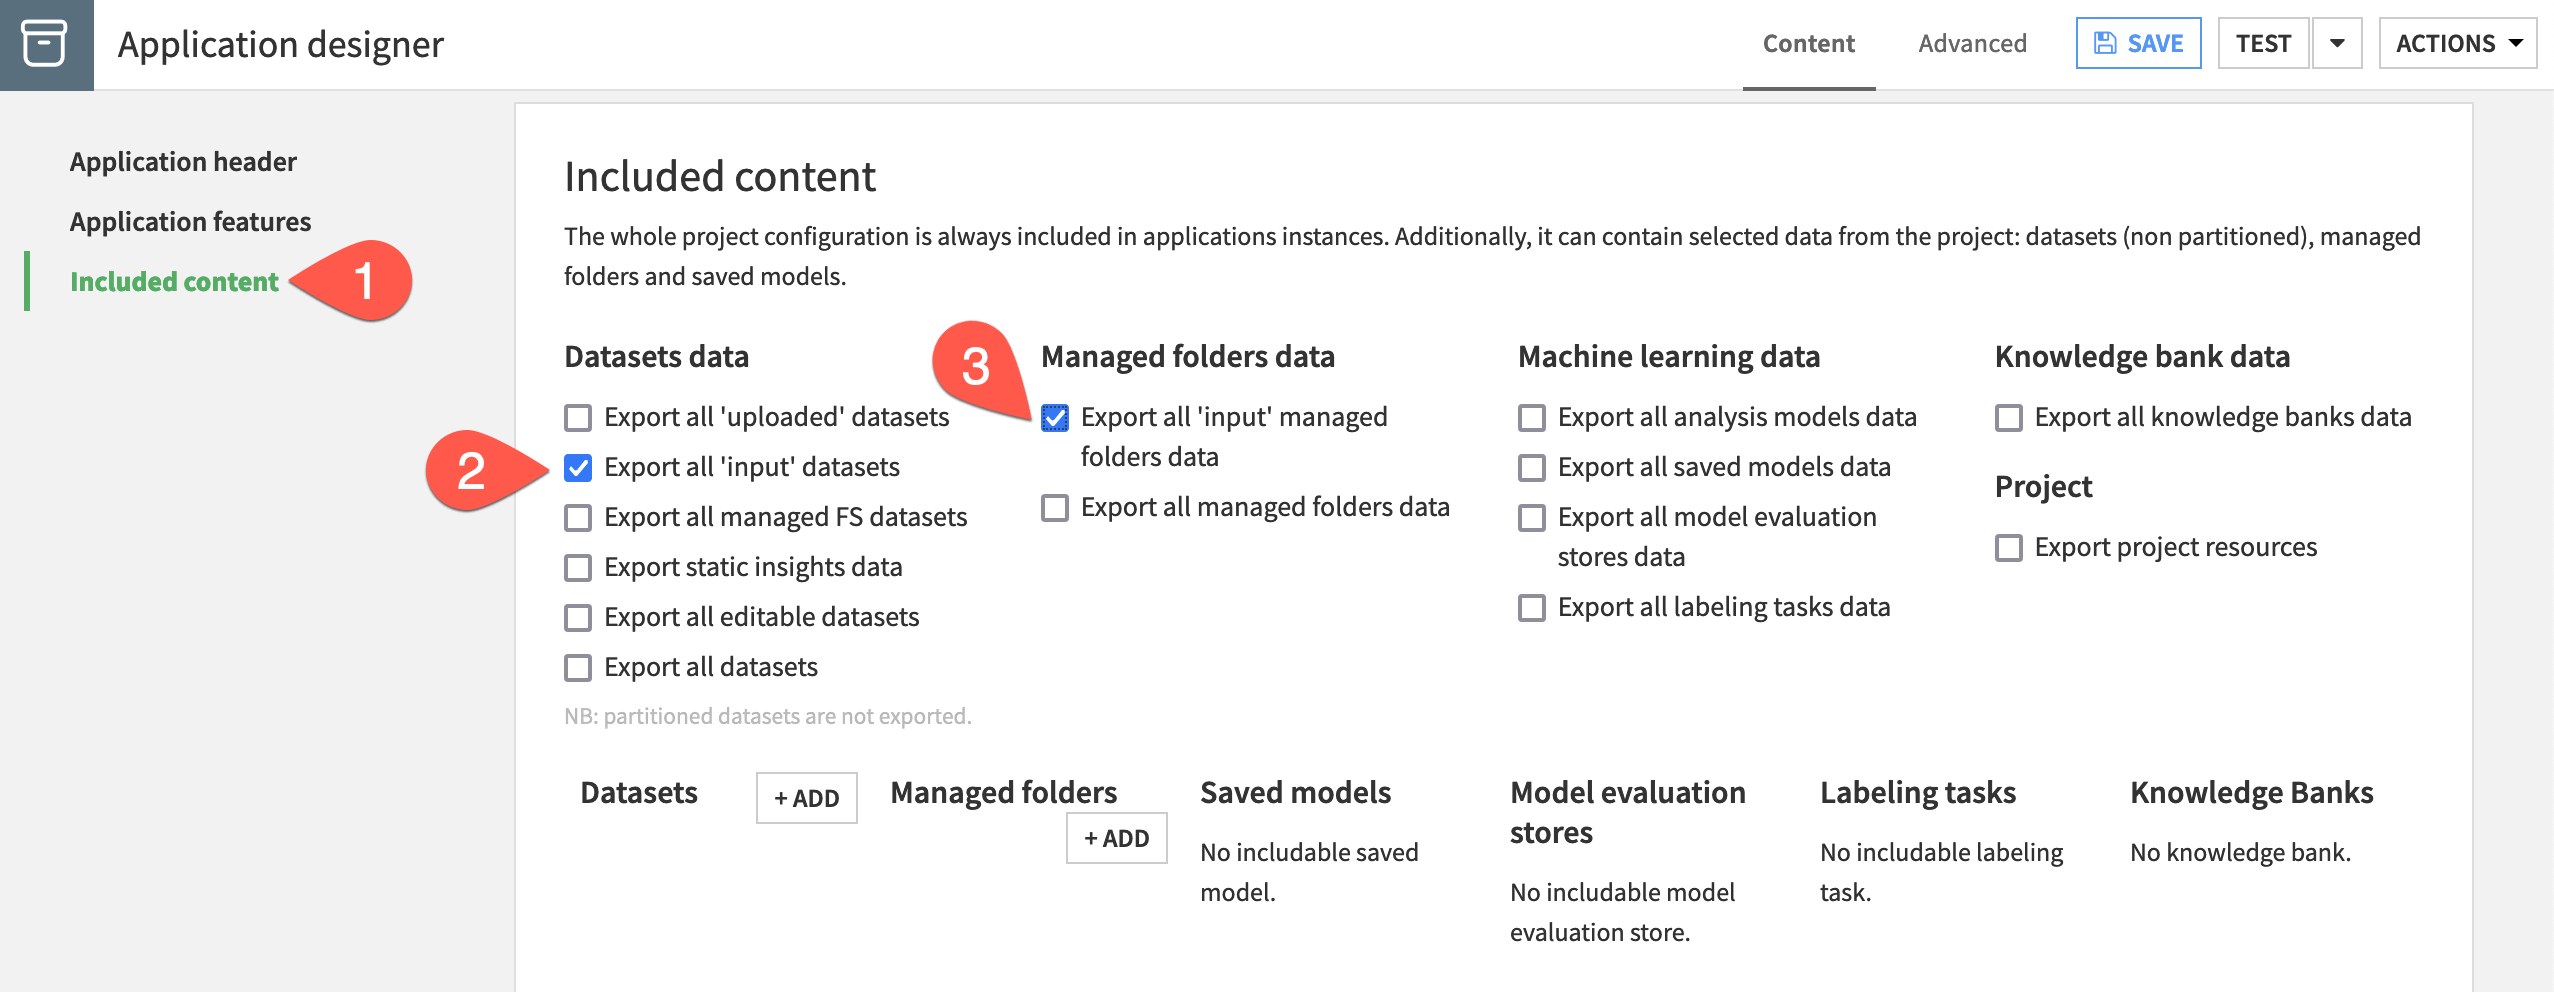Screen dimensions: 2554x992
Task: Click the 'Knowledge Banks' heading
Action: [x=2251, y=793]
